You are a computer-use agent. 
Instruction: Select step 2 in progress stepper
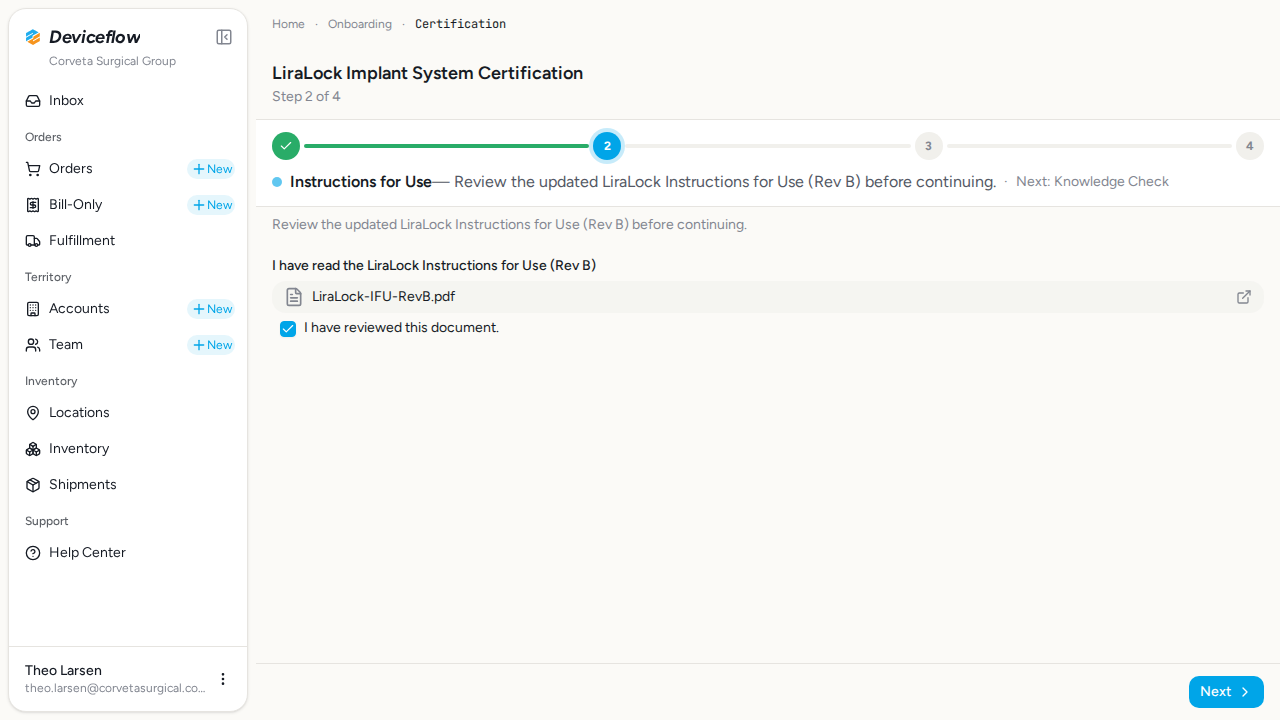click(x=607, y=146)
